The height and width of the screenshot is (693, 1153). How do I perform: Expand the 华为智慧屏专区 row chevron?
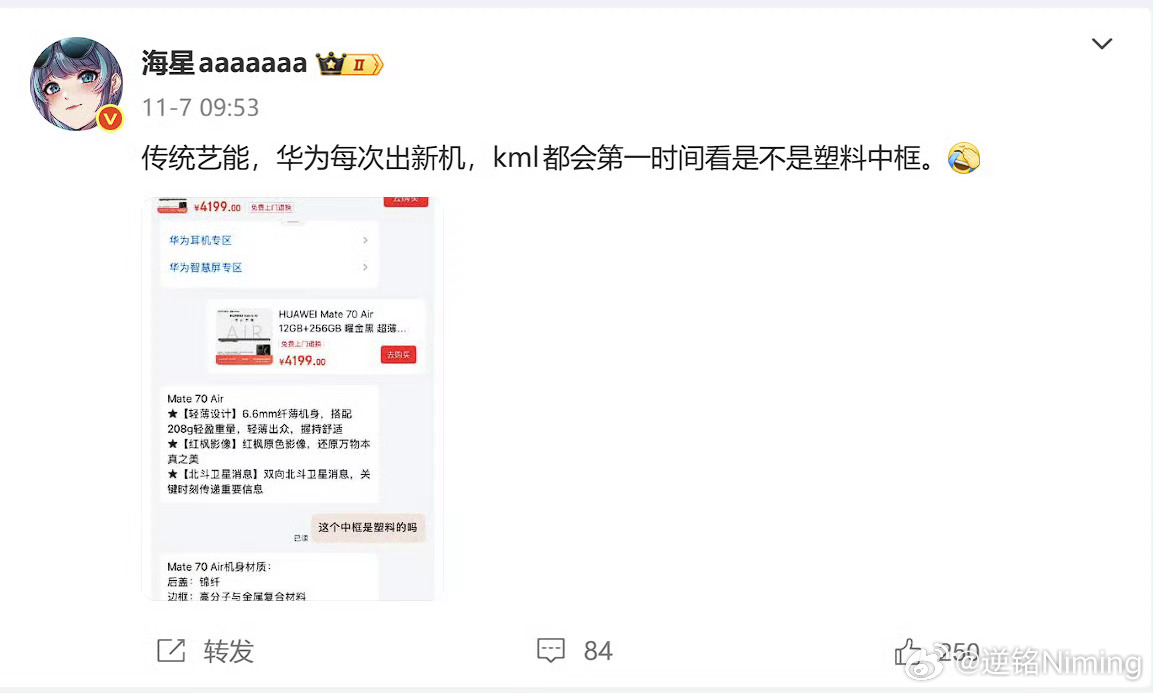pos(365,267)
